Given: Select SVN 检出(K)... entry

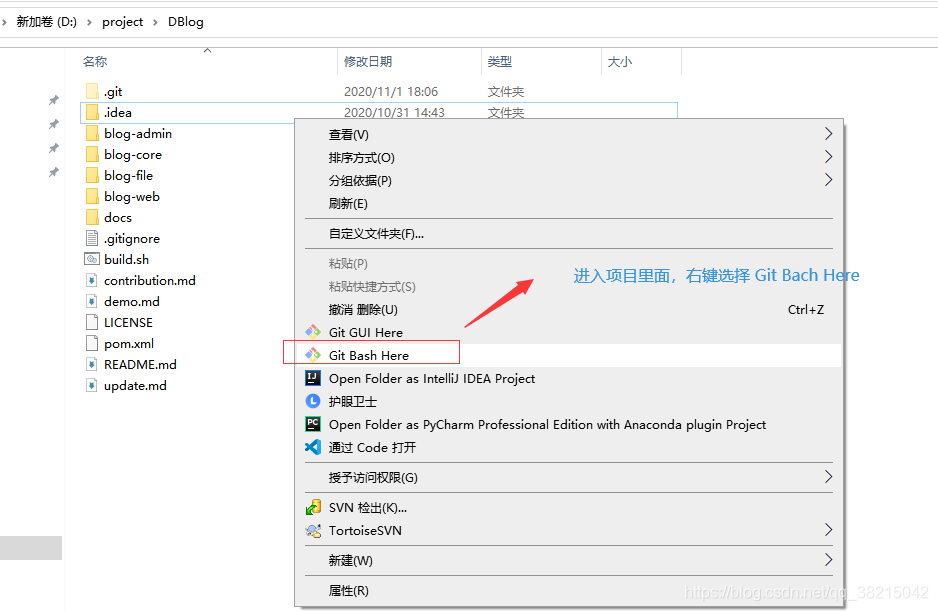Looking at the screenshot, I should (x=568, y=507).
